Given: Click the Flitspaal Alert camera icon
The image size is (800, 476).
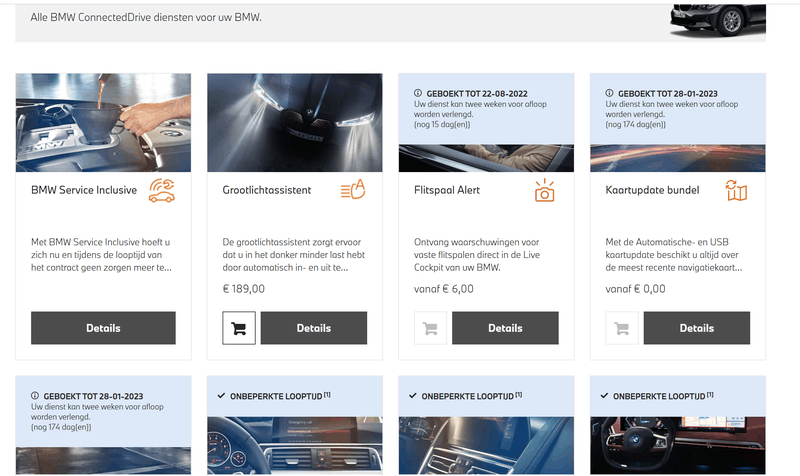Looking at the screenshot, I should coord(544,190).
